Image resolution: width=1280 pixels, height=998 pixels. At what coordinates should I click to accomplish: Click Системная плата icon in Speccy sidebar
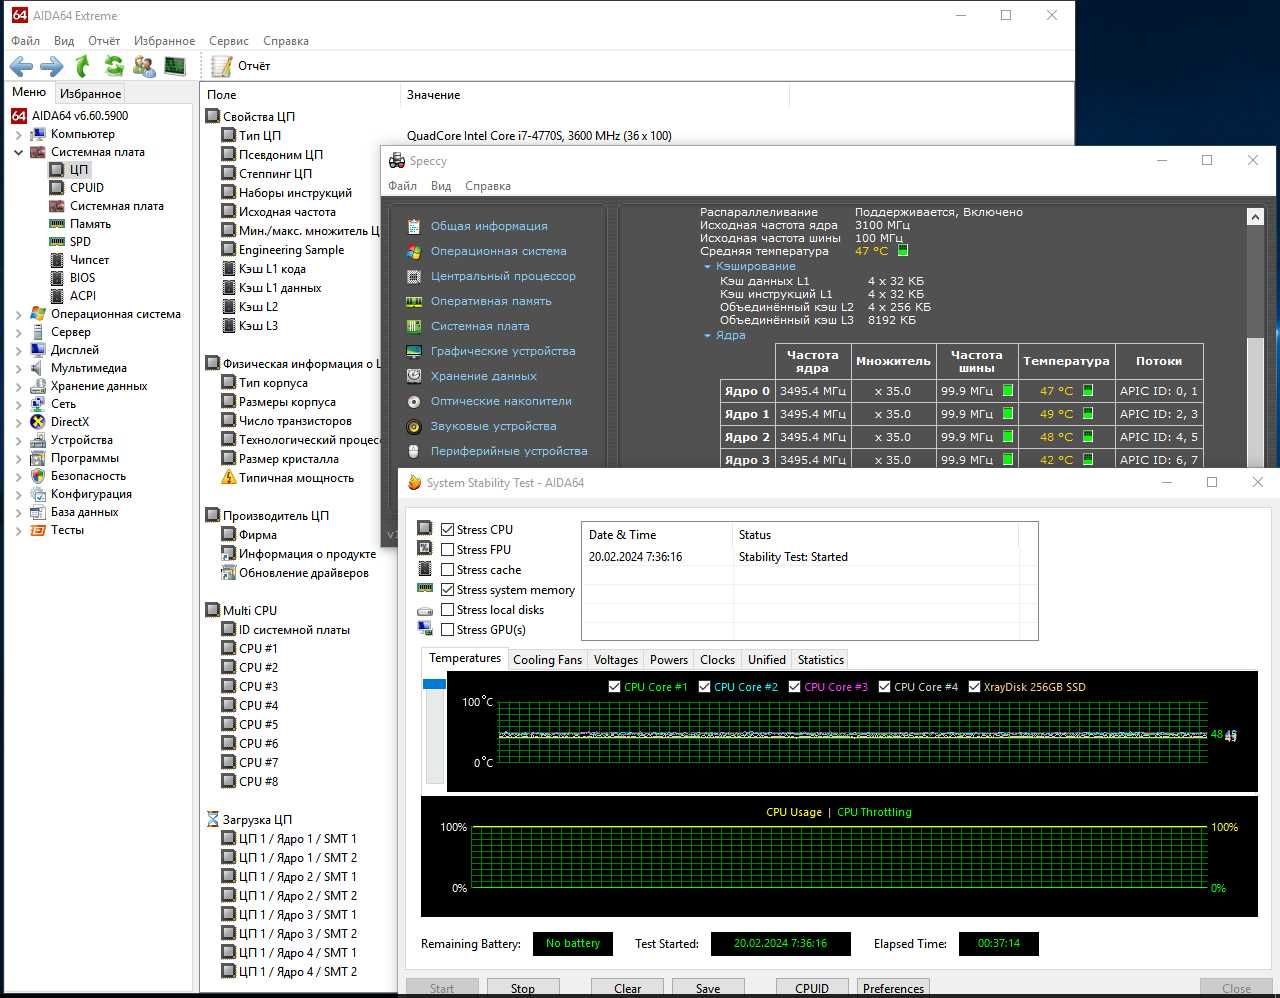click(x=414, y=326)
